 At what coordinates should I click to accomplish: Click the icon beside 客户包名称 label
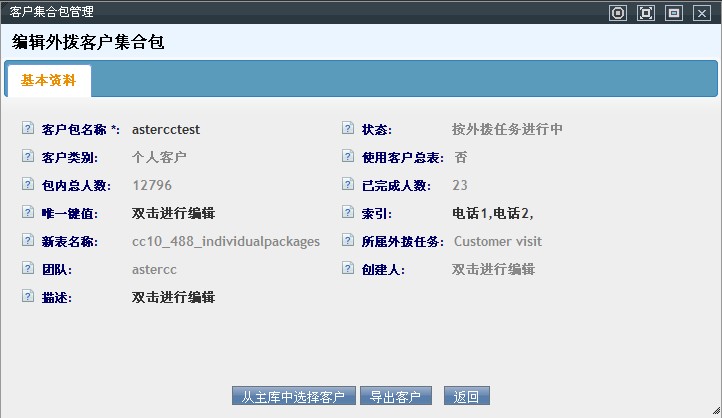coord(27,129)
